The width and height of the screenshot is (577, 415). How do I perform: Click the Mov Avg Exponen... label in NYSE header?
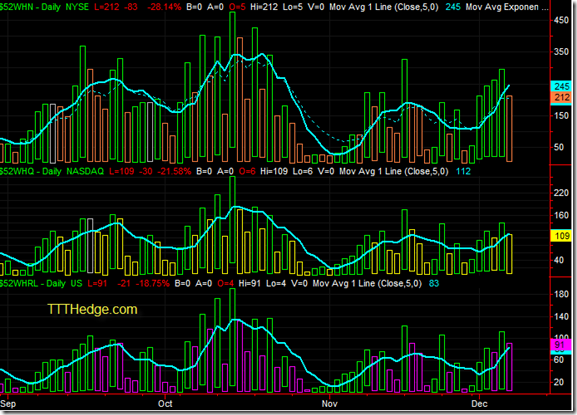(507, 7)
